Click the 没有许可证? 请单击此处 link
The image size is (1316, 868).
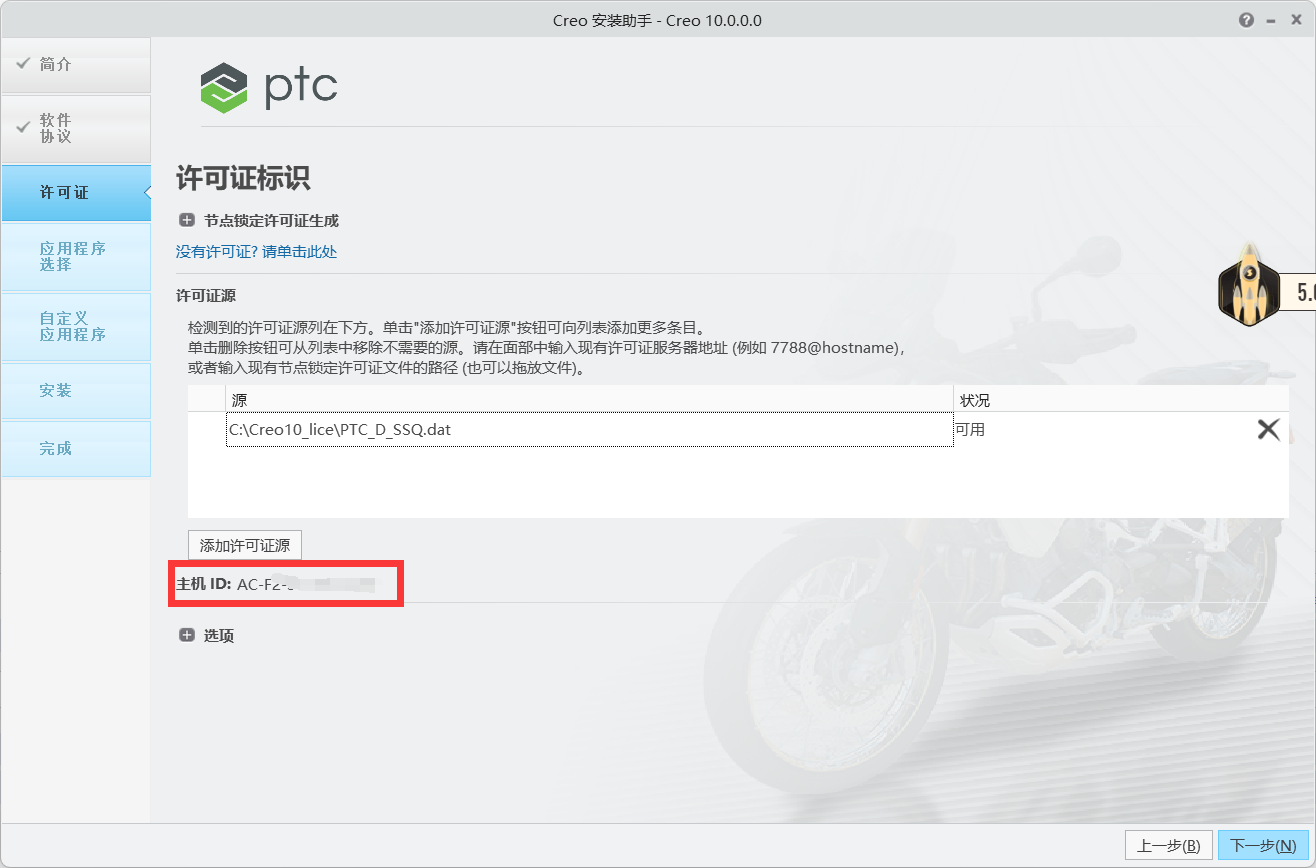coord(257,252)
